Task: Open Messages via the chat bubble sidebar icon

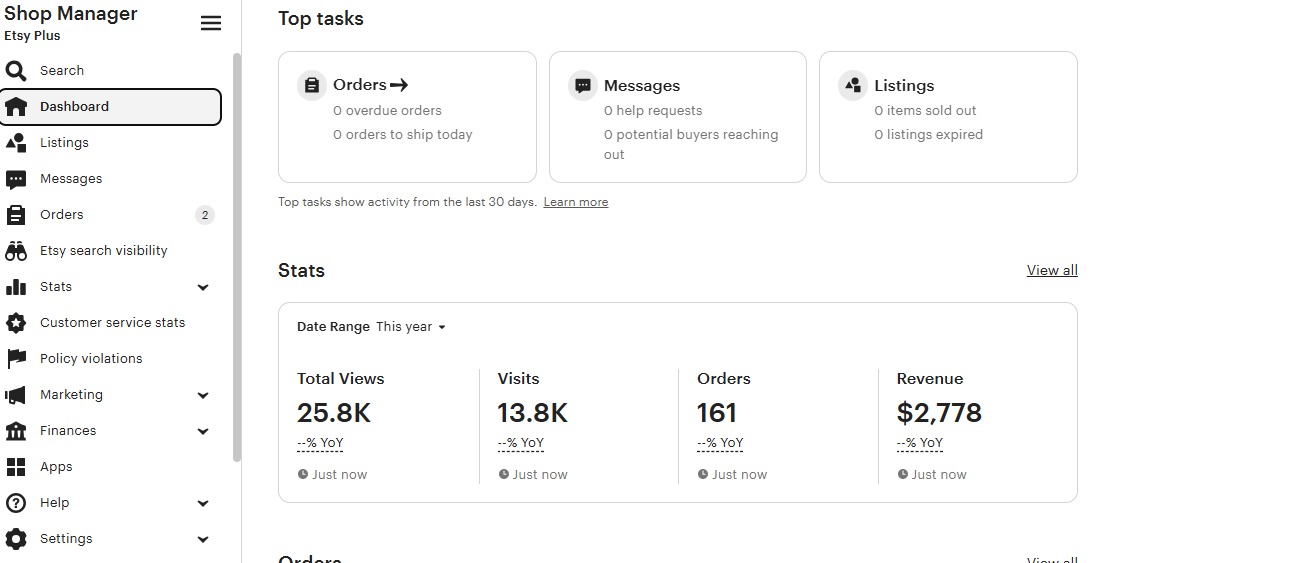Action: click(16, 179)
